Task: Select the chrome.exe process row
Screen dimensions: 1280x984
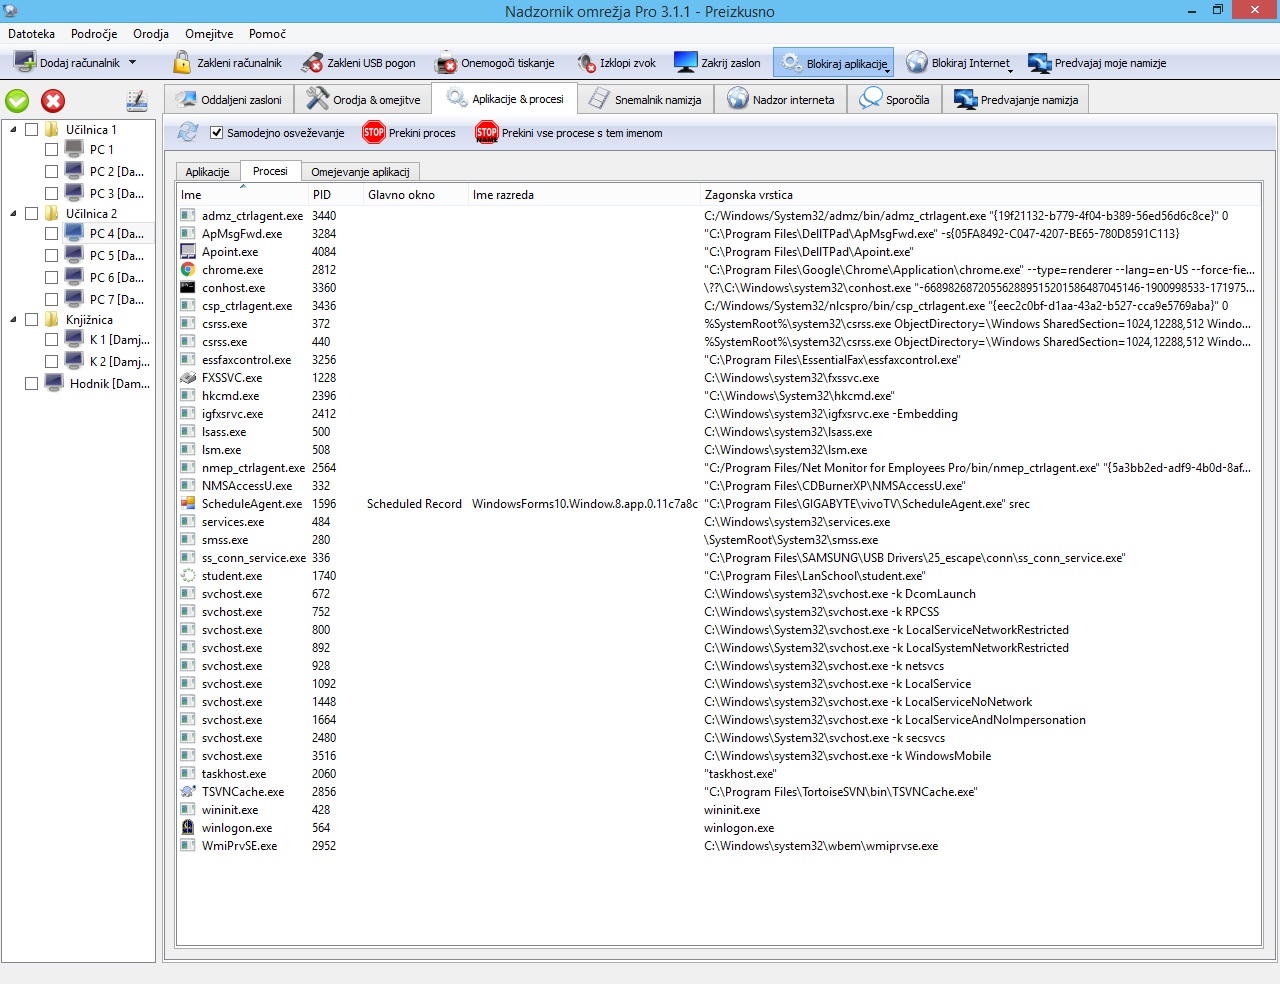Action: (232, 270)
